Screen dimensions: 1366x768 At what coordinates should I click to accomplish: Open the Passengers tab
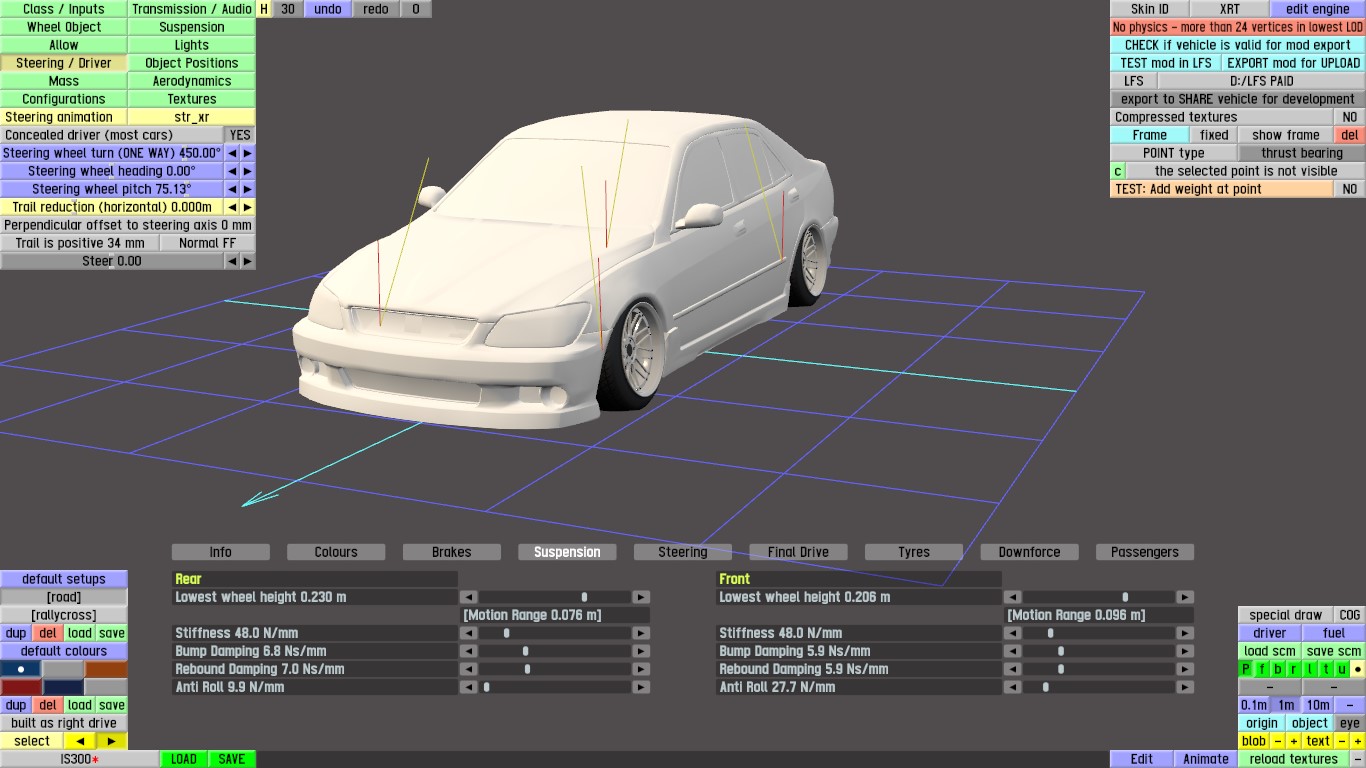click(x=1145, y=552)
